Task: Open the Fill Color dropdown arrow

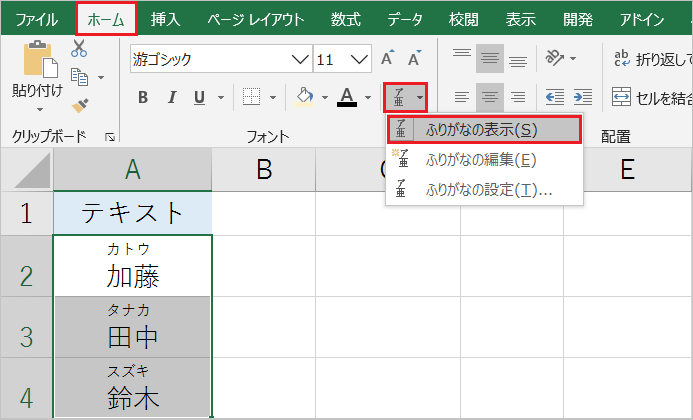Action: [x=325, y=97]
